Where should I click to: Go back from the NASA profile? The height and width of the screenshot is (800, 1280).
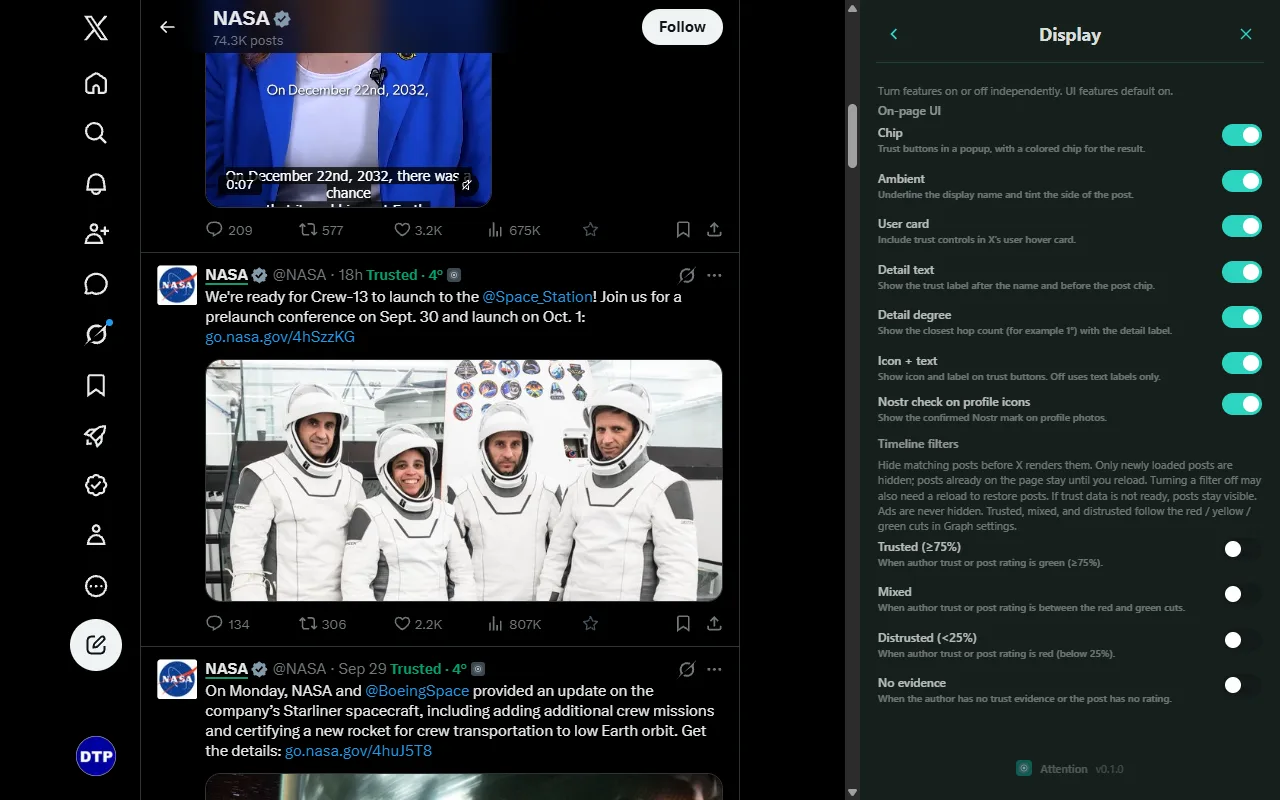point(167,27)
